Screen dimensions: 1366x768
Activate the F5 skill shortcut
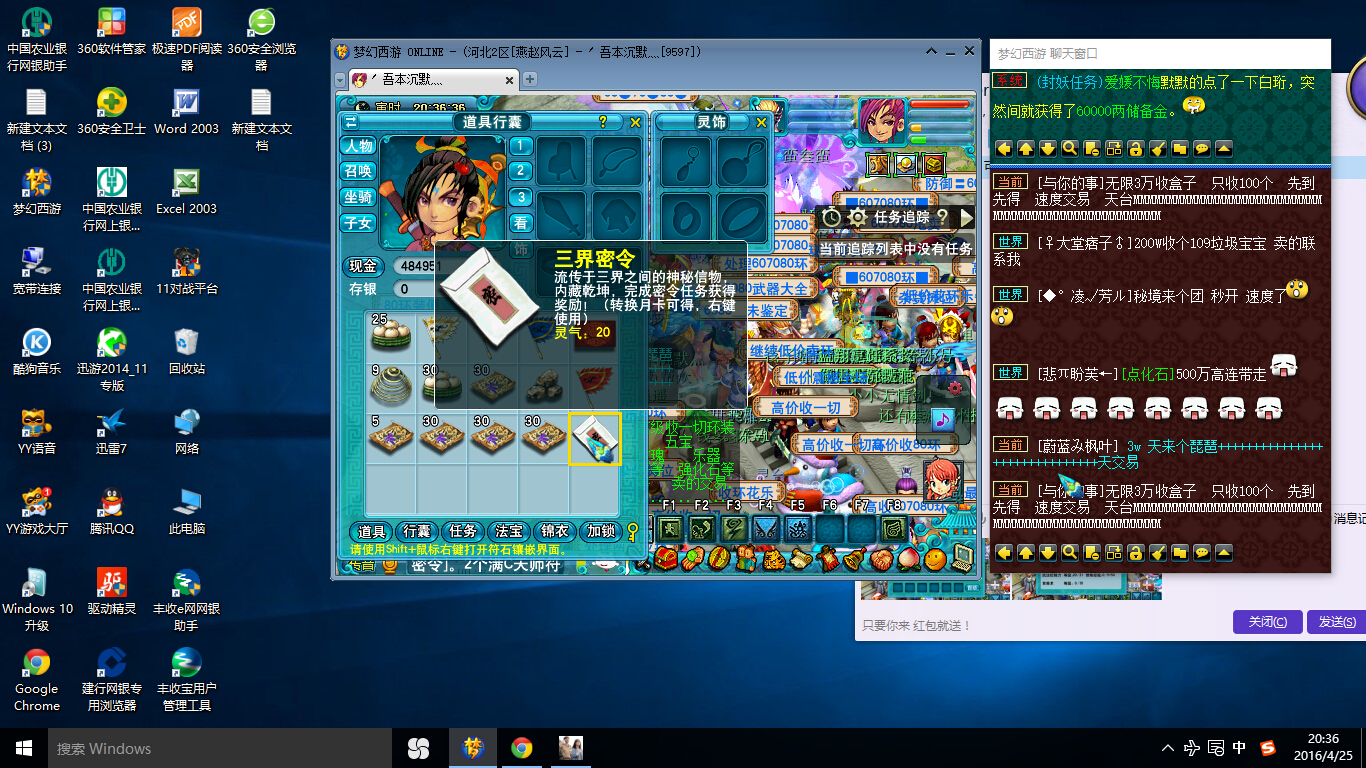[x=797, y=529]
